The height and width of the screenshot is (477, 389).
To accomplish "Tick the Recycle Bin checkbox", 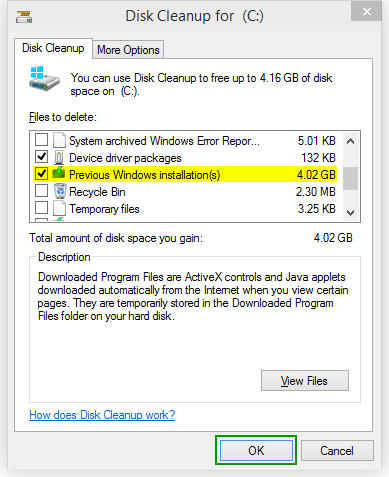I will [42, 191].
